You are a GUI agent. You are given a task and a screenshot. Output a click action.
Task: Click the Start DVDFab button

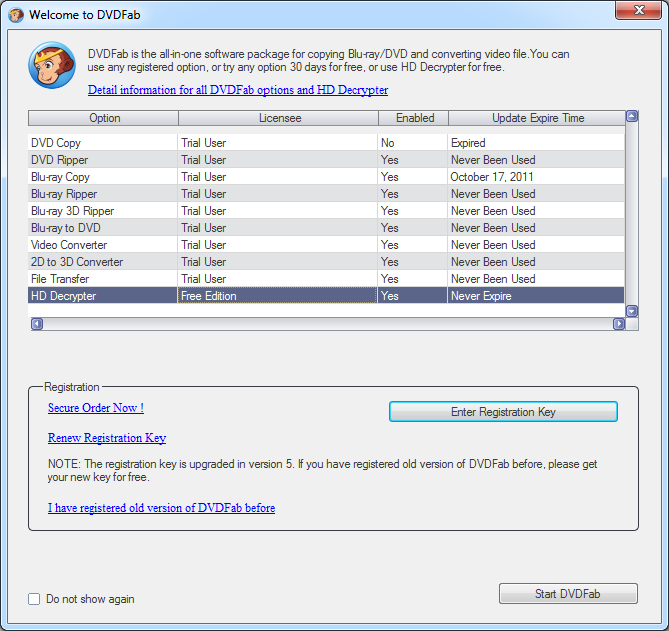[x=568, y=593]
